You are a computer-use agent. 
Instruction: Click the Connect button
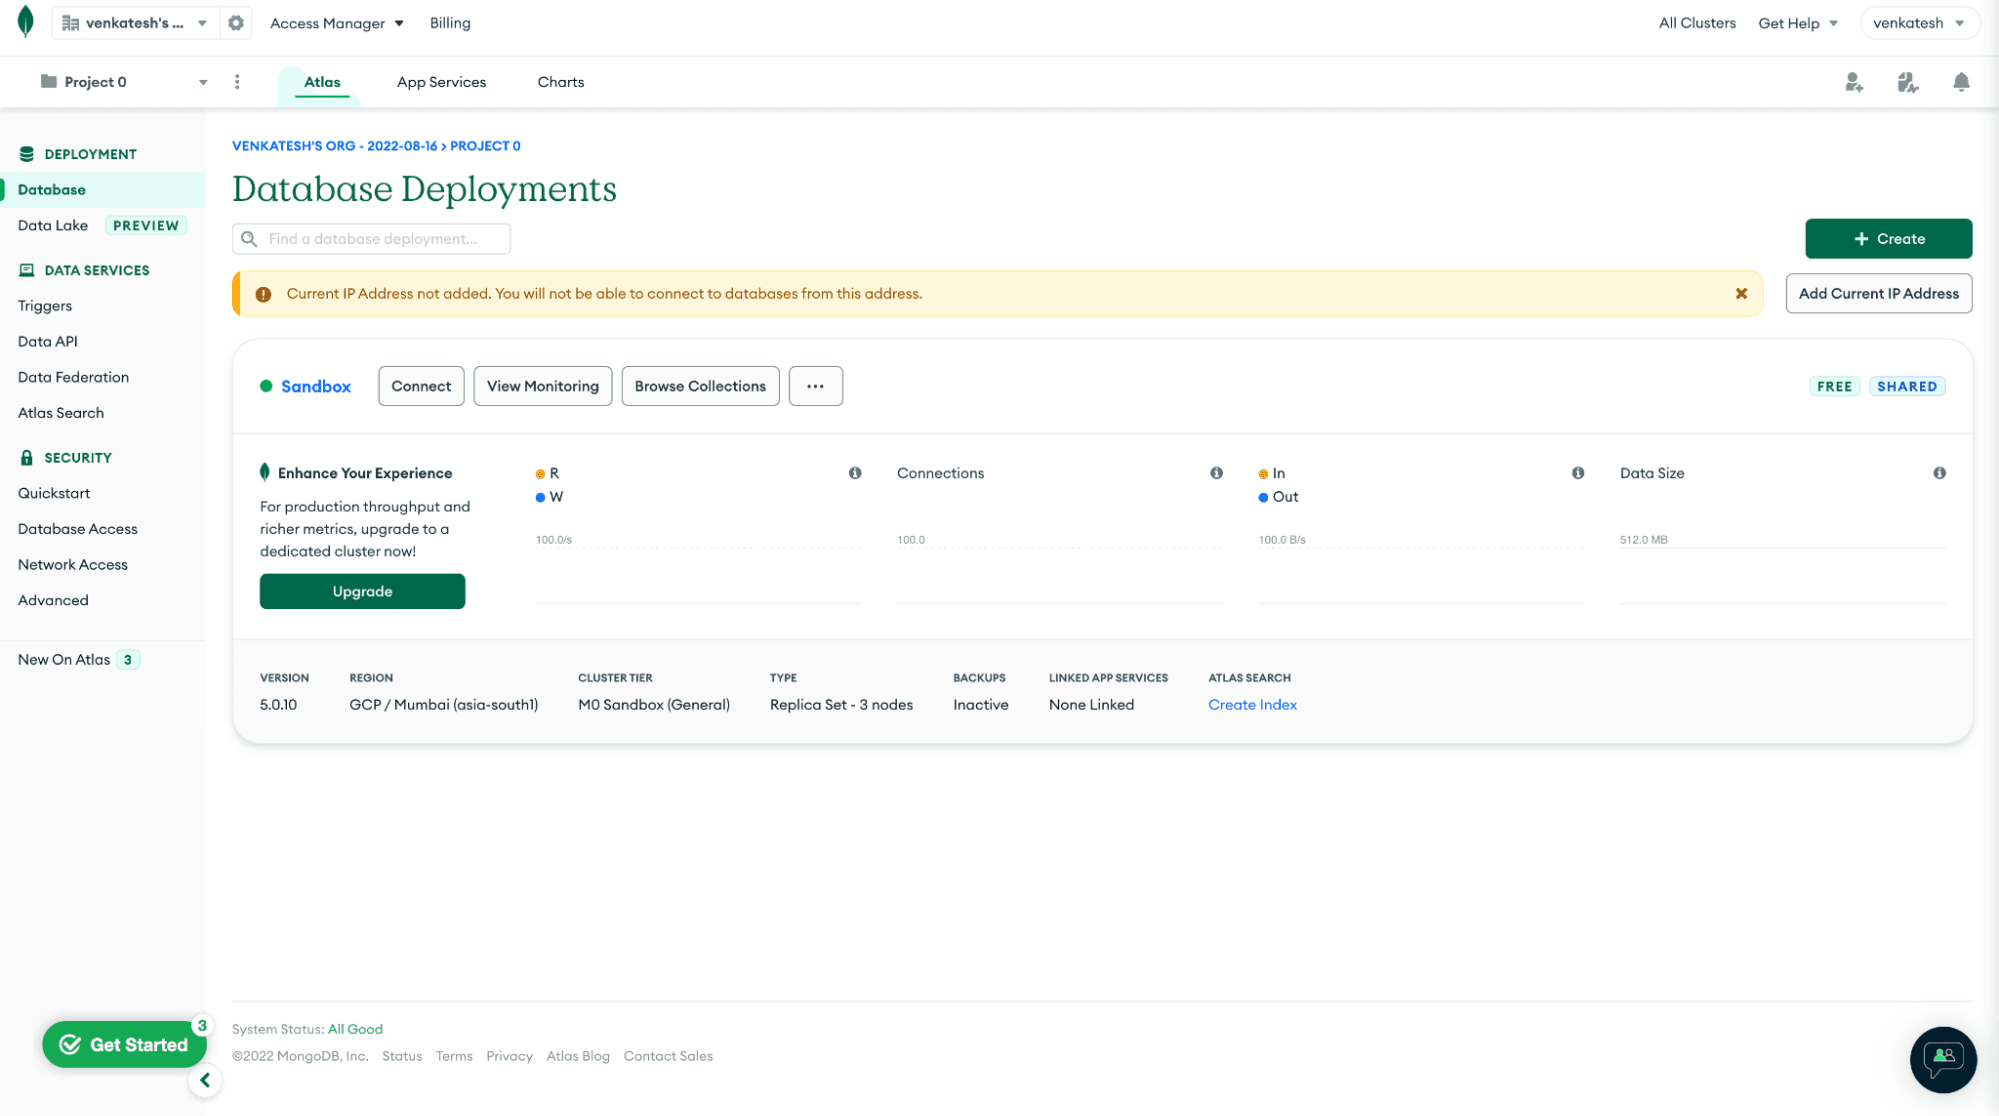tap(421, 386)
